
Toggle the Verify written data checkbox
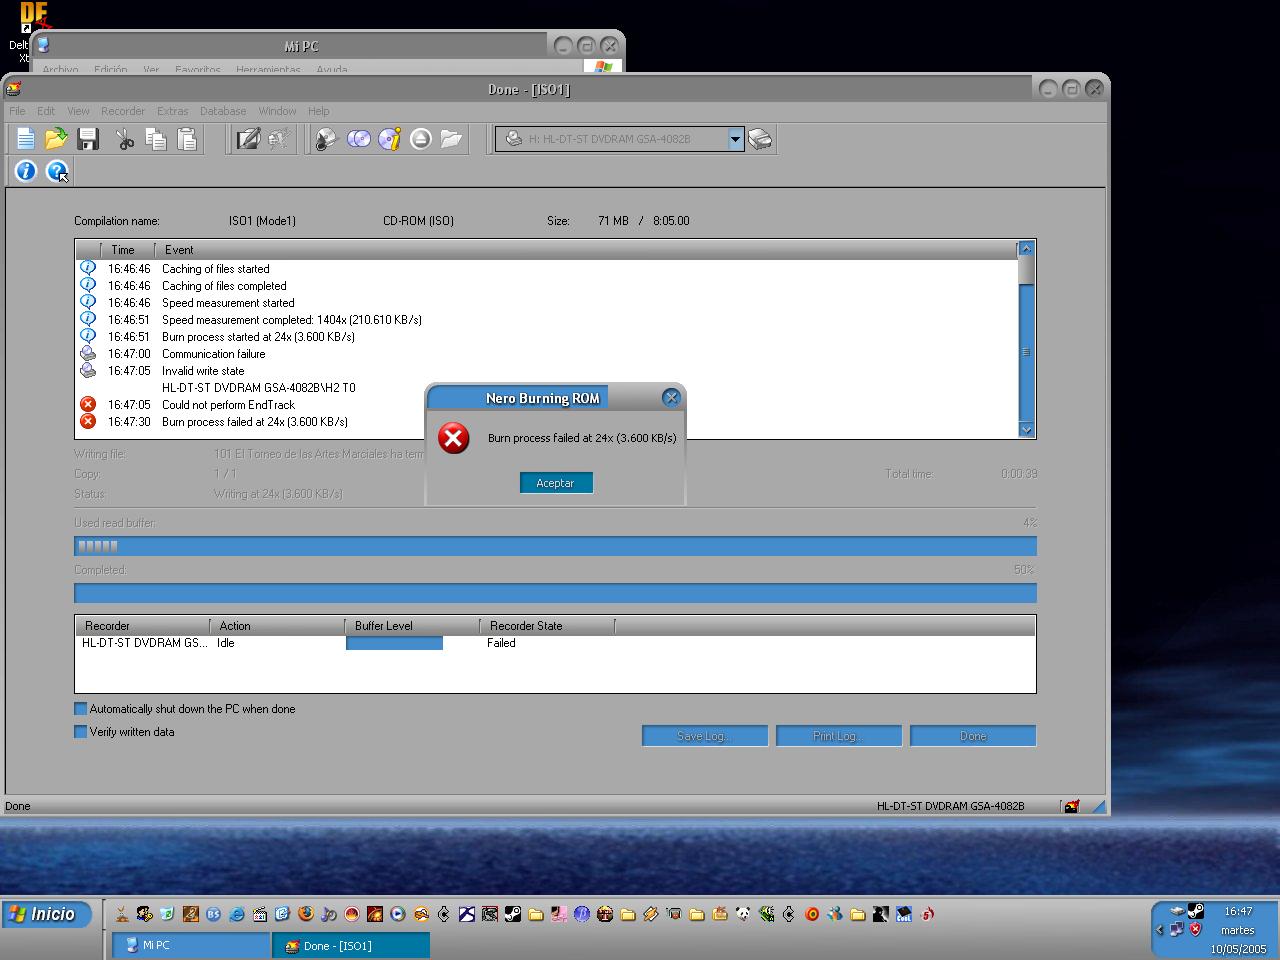pyautogui.click(x=81, y=732)
